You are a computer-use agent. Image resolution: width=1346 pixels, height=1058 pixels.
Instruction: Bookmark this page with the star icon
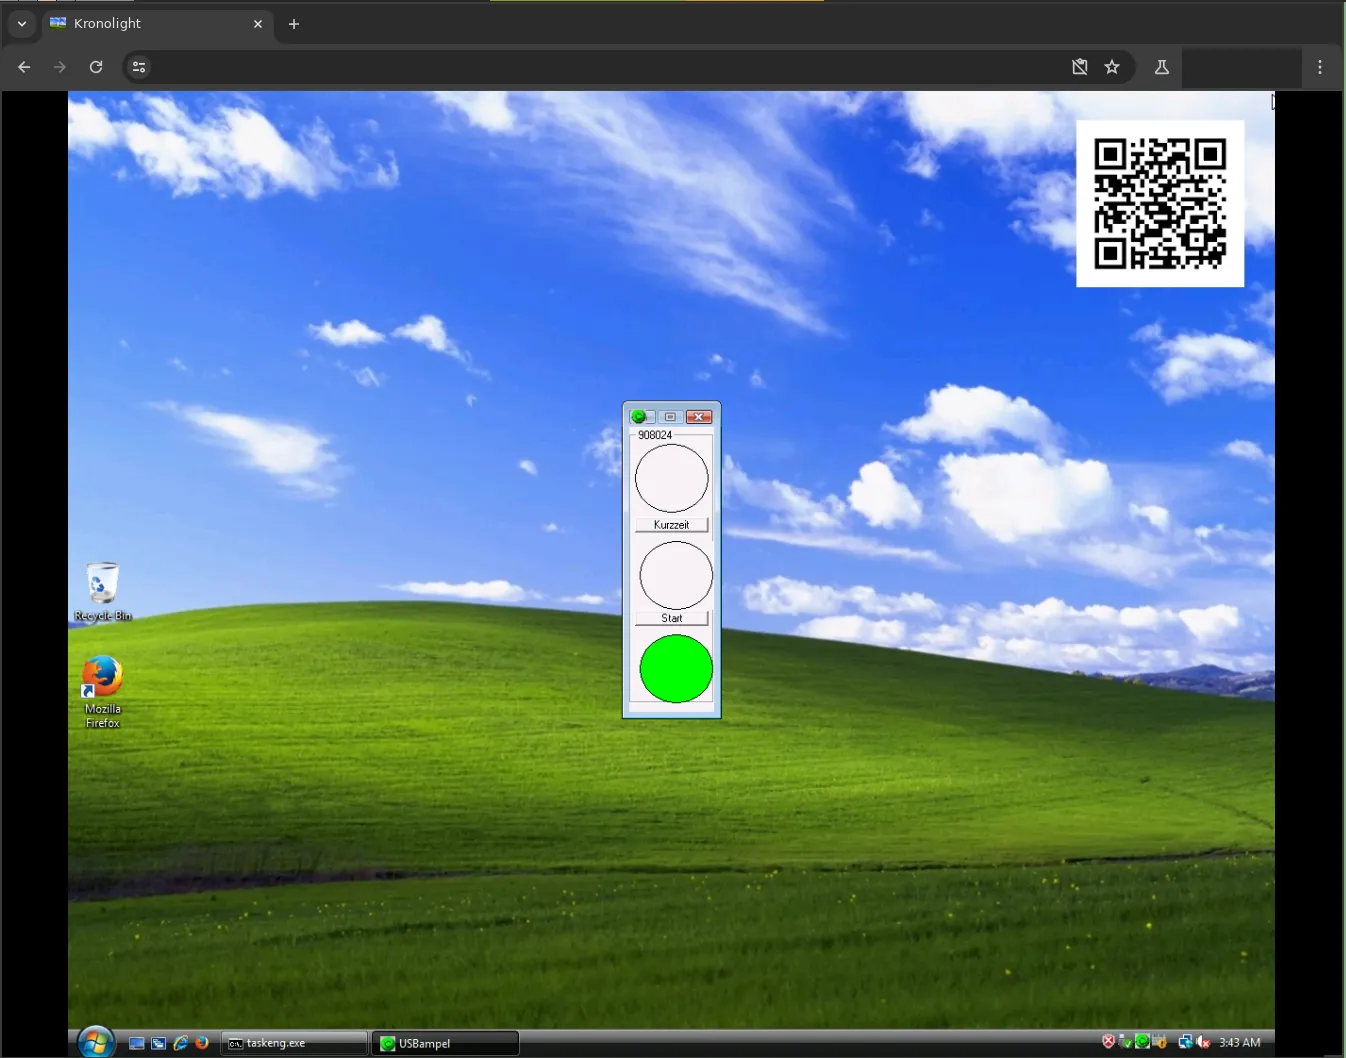point(1112,67)
